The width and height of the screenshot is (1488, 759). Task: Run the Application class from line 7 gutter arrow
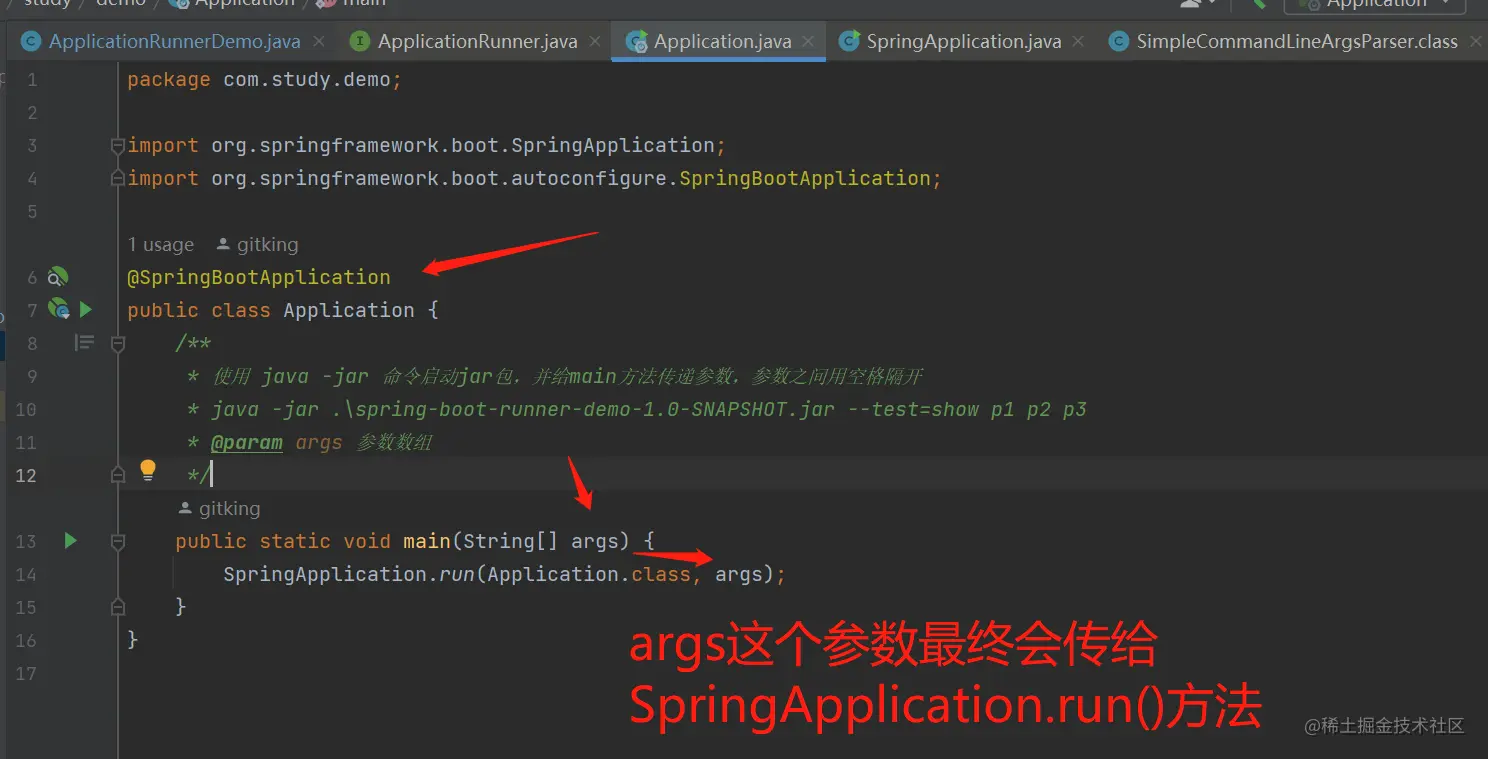86,310
